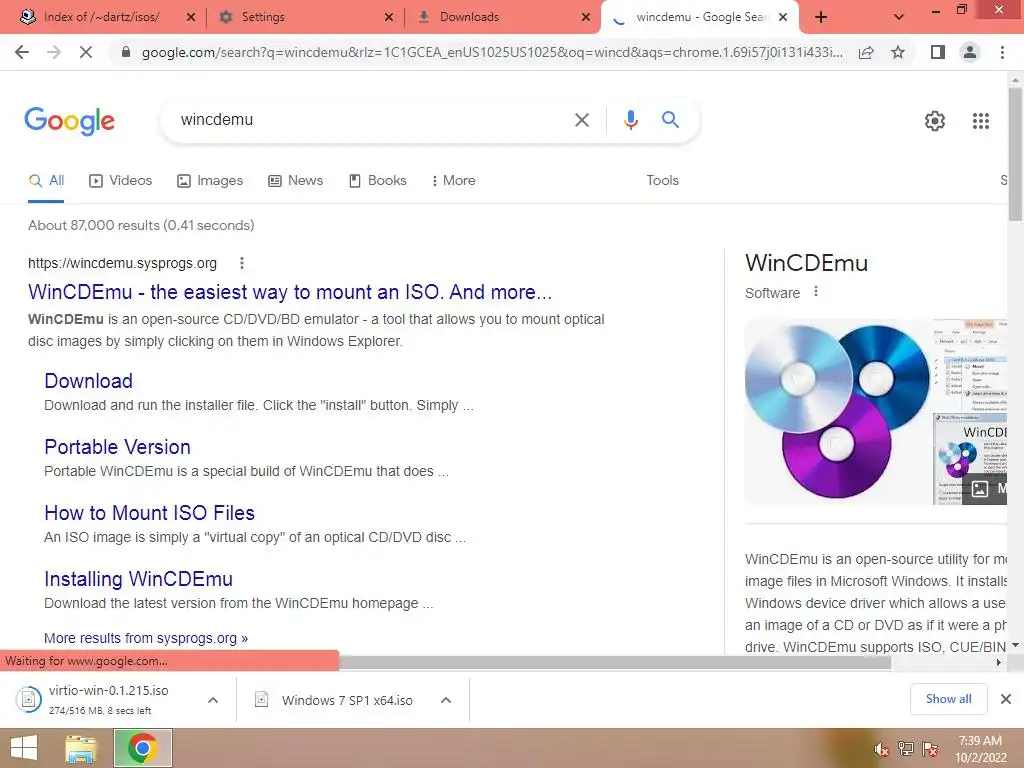Click the lock icon in address bar
Screen dimensions: 1024x768
126,52
